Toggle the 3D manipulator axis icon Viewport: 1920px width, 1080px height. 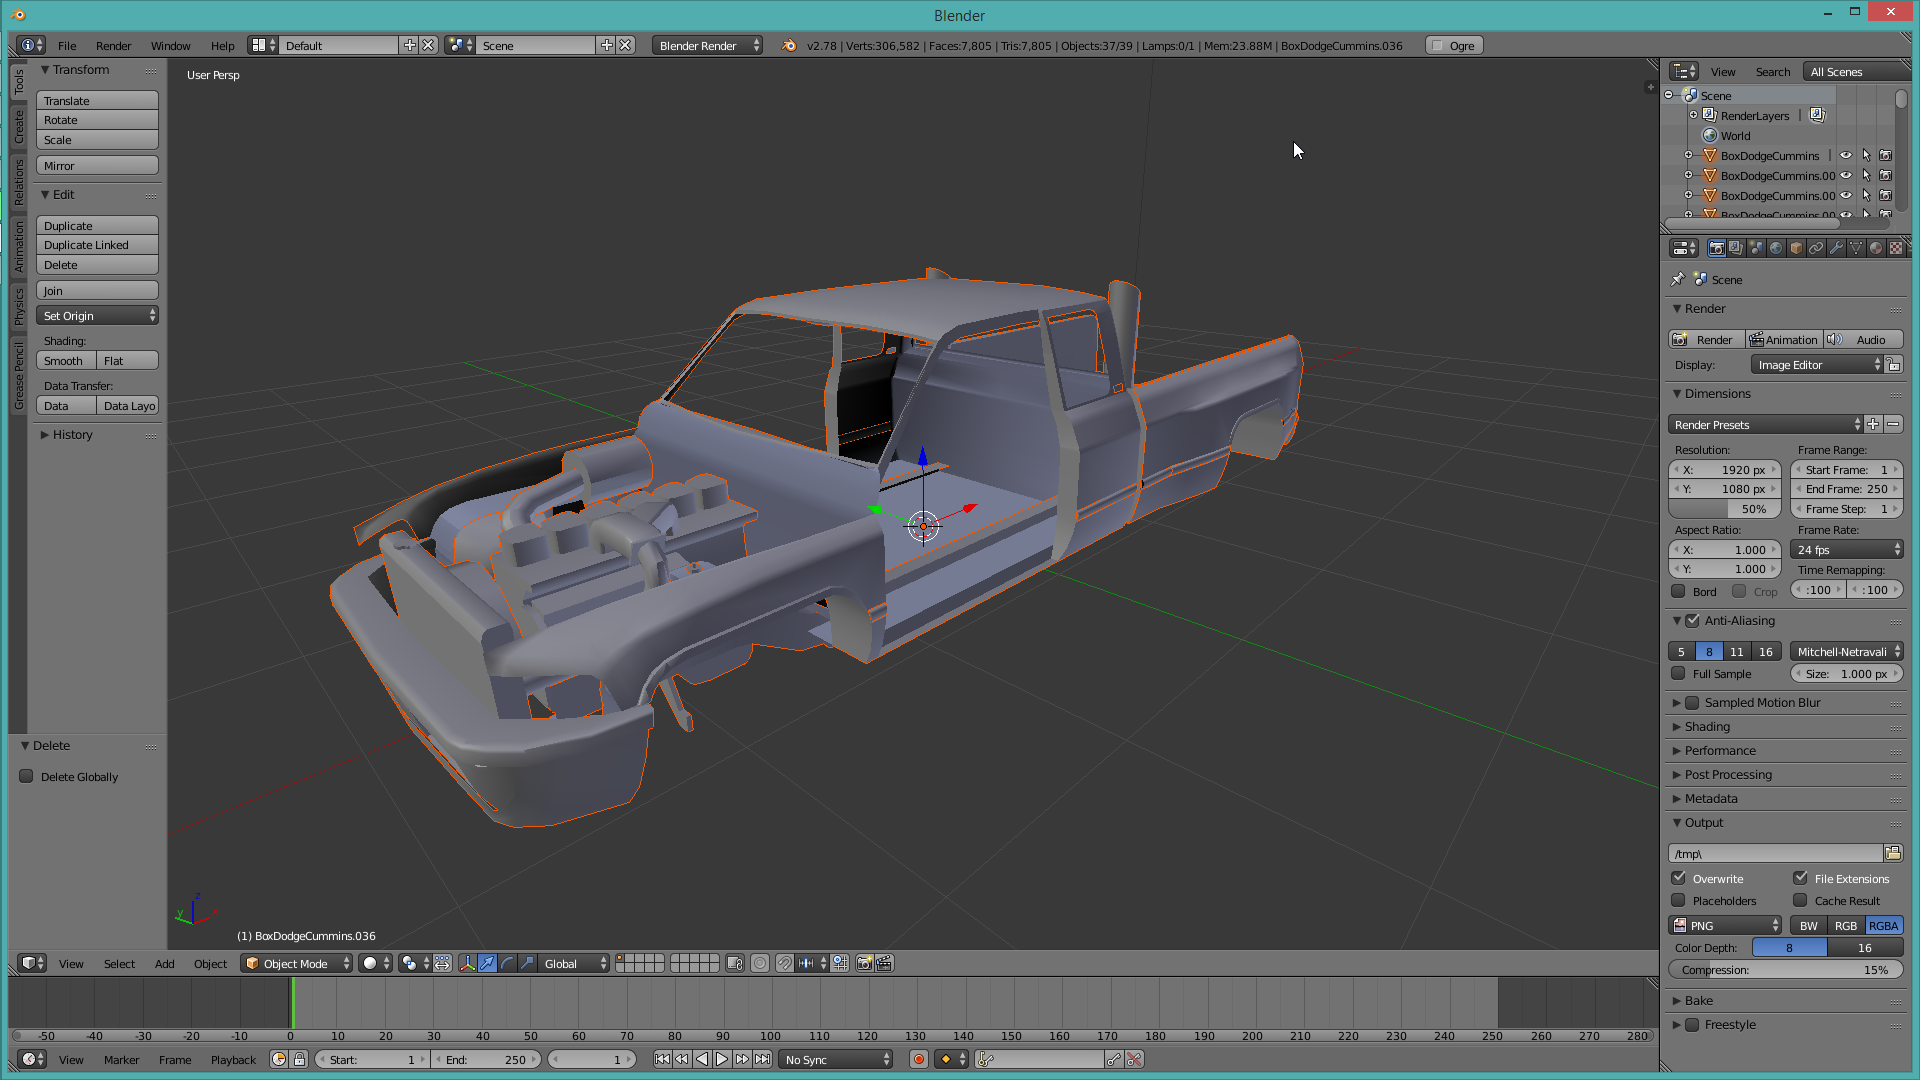click(467, 963)
